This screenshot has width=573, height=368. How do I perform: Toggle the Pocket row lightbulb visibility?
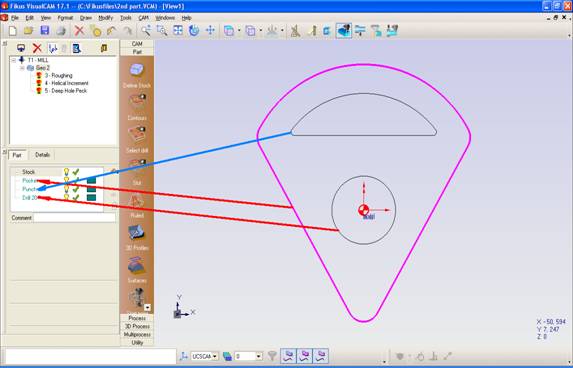click(66, 180)
